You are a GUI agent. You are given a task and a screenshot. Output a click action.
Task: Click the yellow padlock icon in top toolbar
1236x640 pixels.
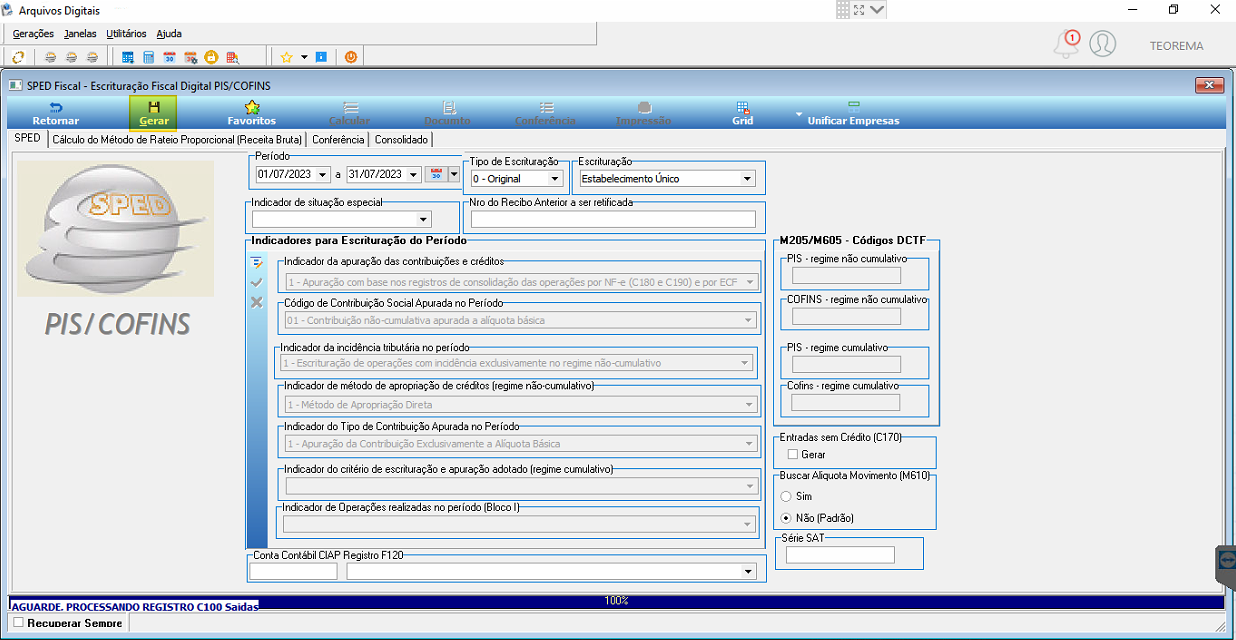pyautogui.click(x=211, y=57)
